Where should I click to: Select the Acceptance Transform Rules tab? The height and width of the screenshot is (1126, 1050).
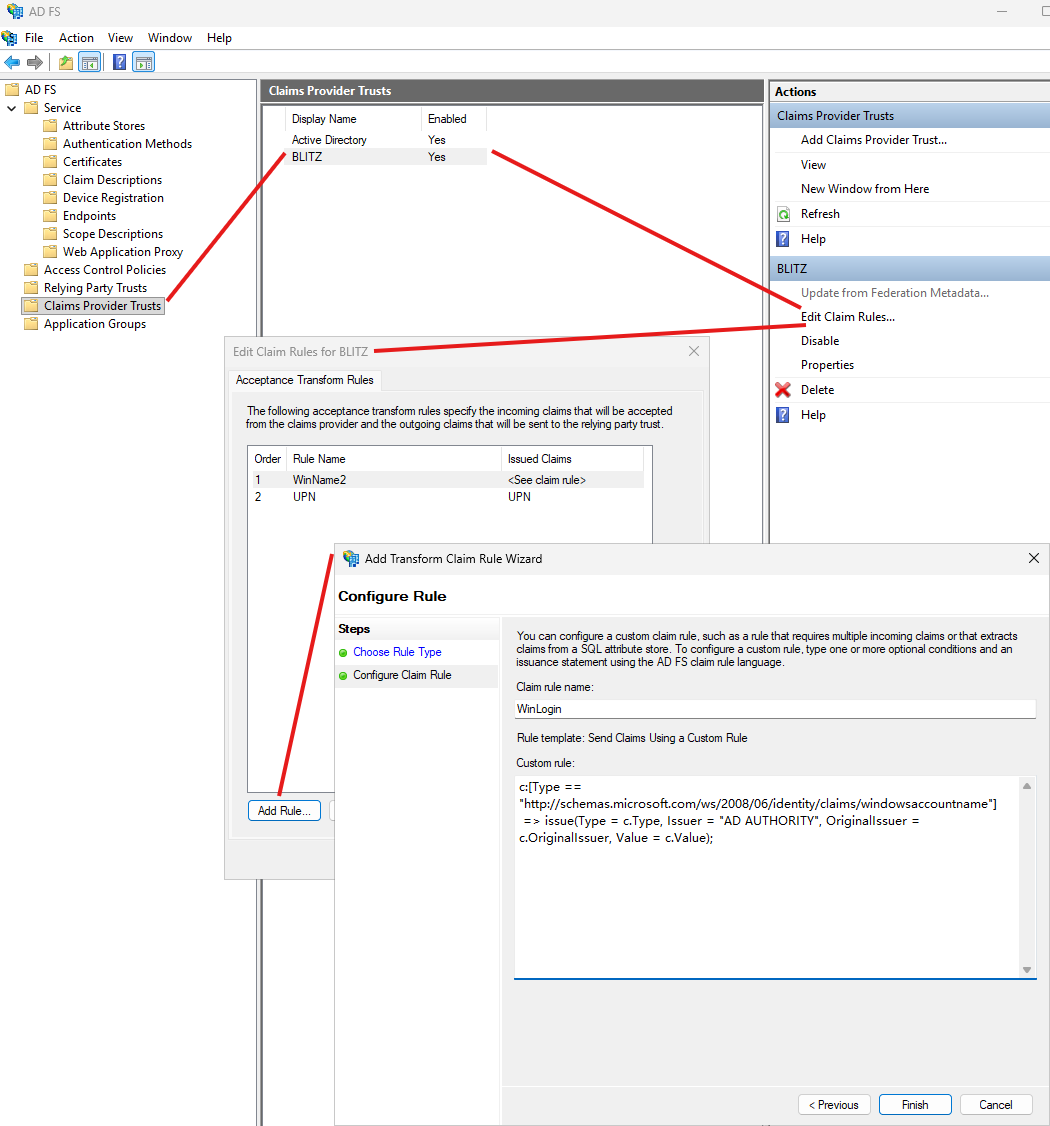tap(305, 380)
